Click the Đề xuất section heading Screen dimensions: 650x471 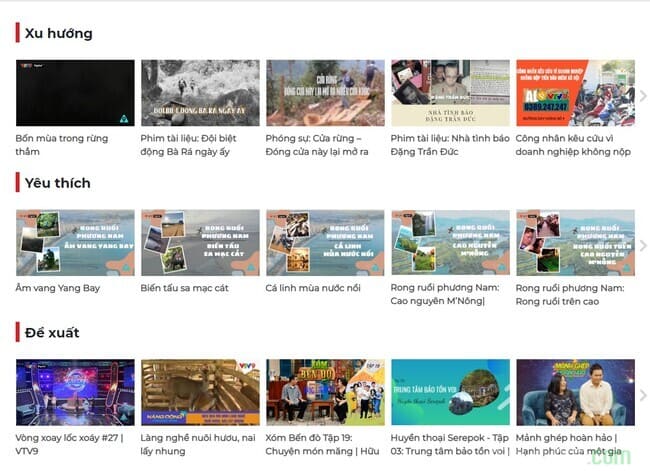point(52,333)
